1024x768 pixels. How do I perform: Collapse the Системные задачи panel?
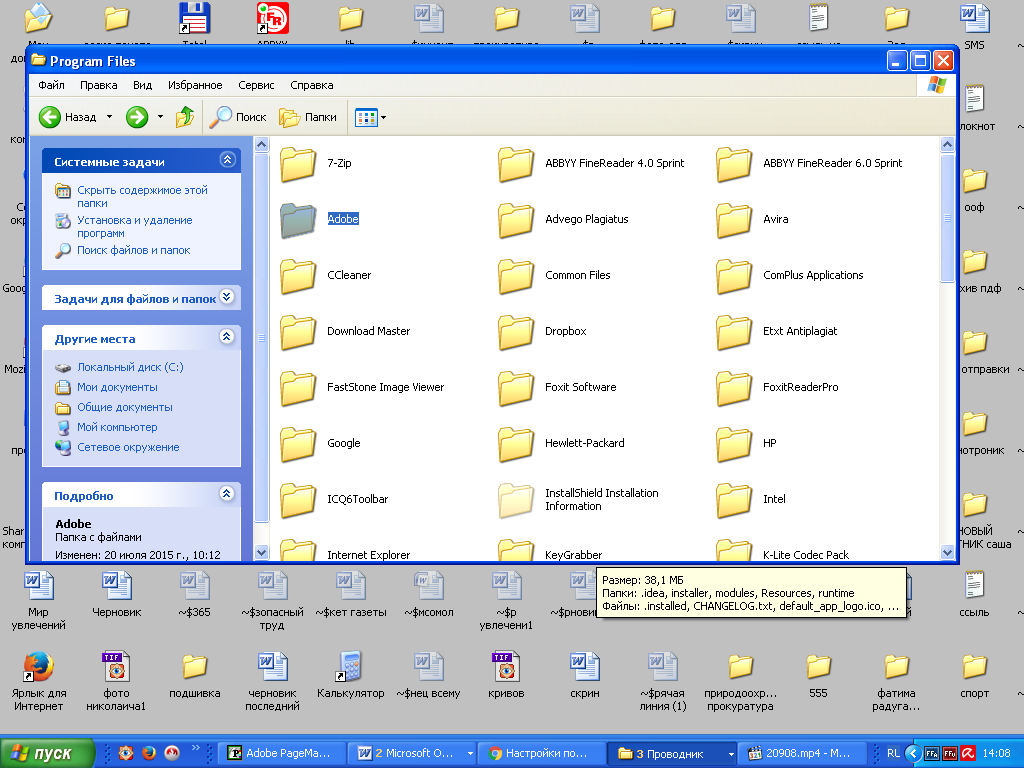(x=227, y=160)
